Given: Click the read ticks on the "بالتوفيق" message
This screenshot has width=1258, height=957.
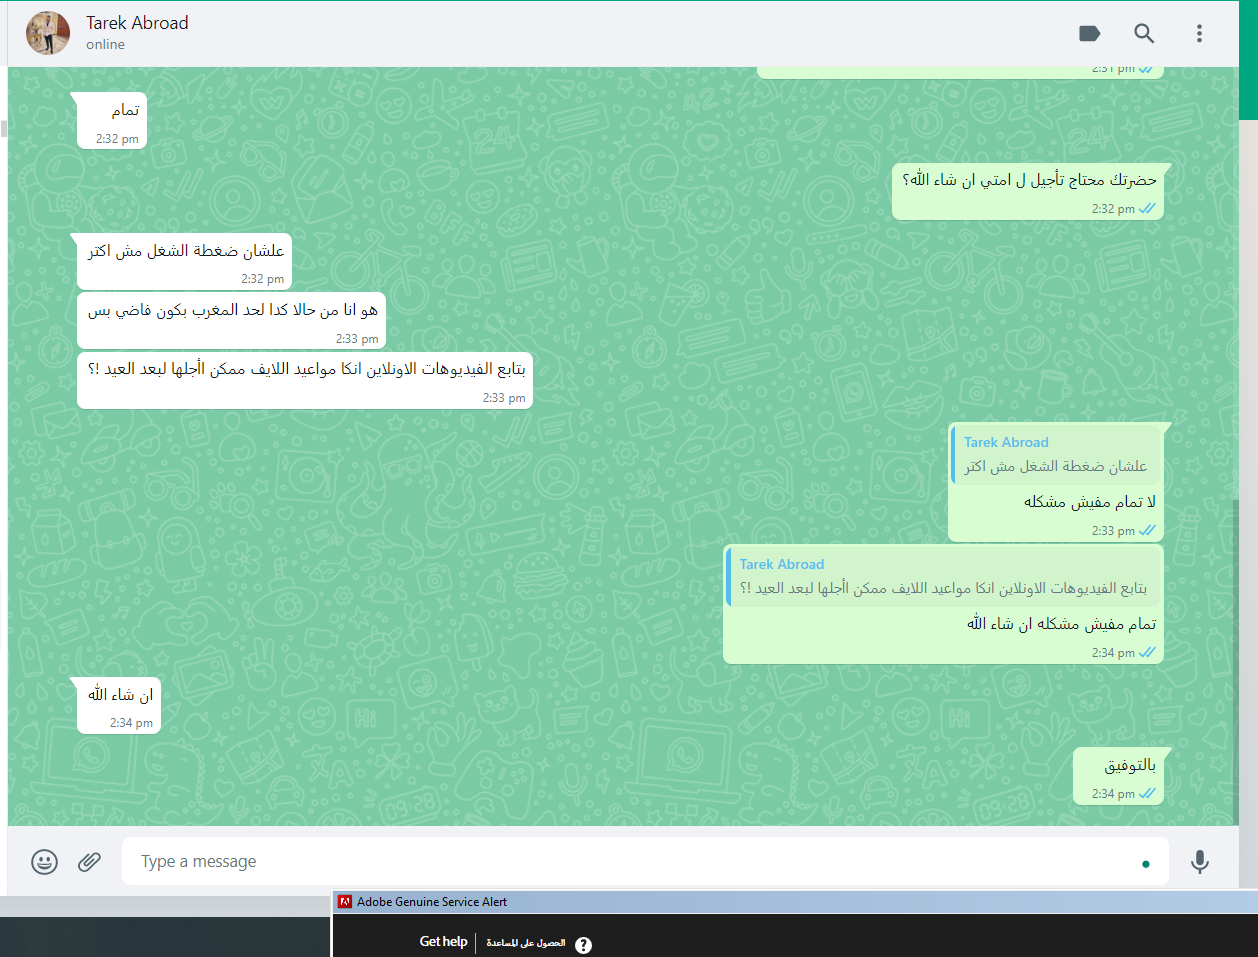Looking at the screenshot, I should coord(1147,794).
